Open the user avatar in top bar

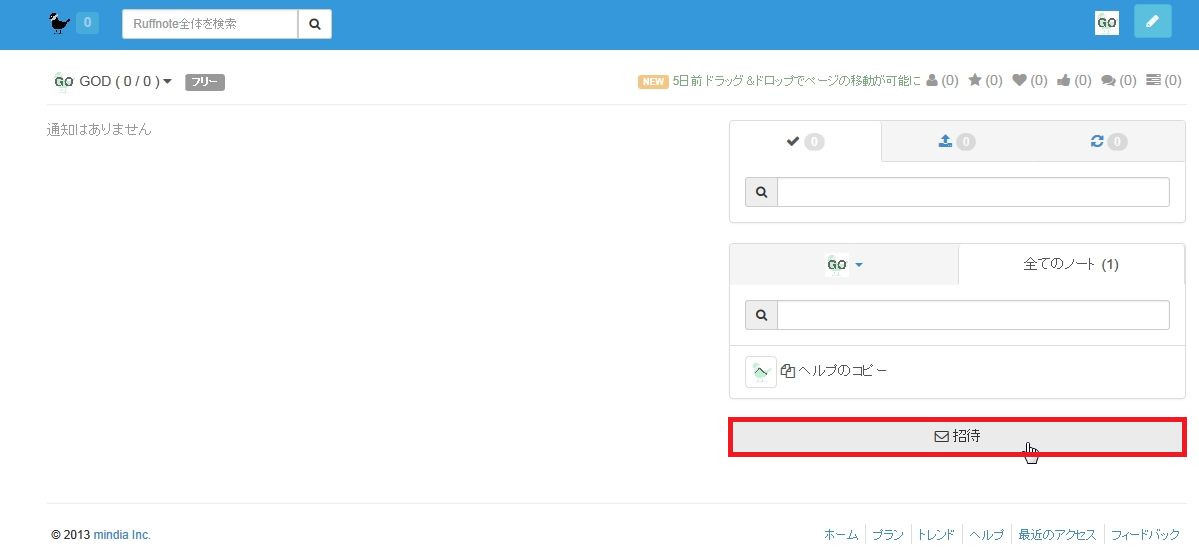[x=1106, y=23]
